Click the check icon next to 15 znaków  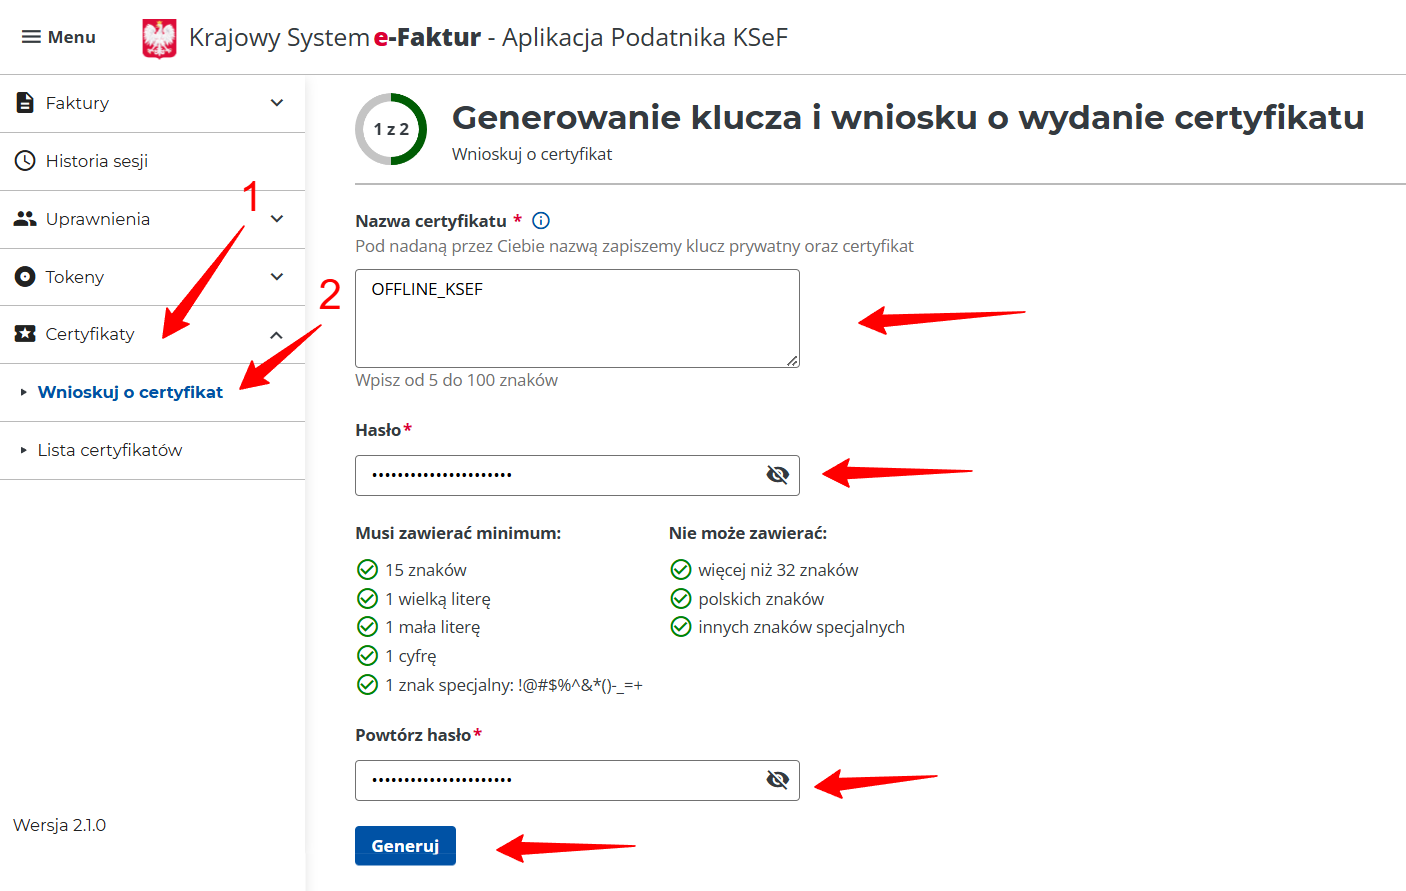pos(367,570)
